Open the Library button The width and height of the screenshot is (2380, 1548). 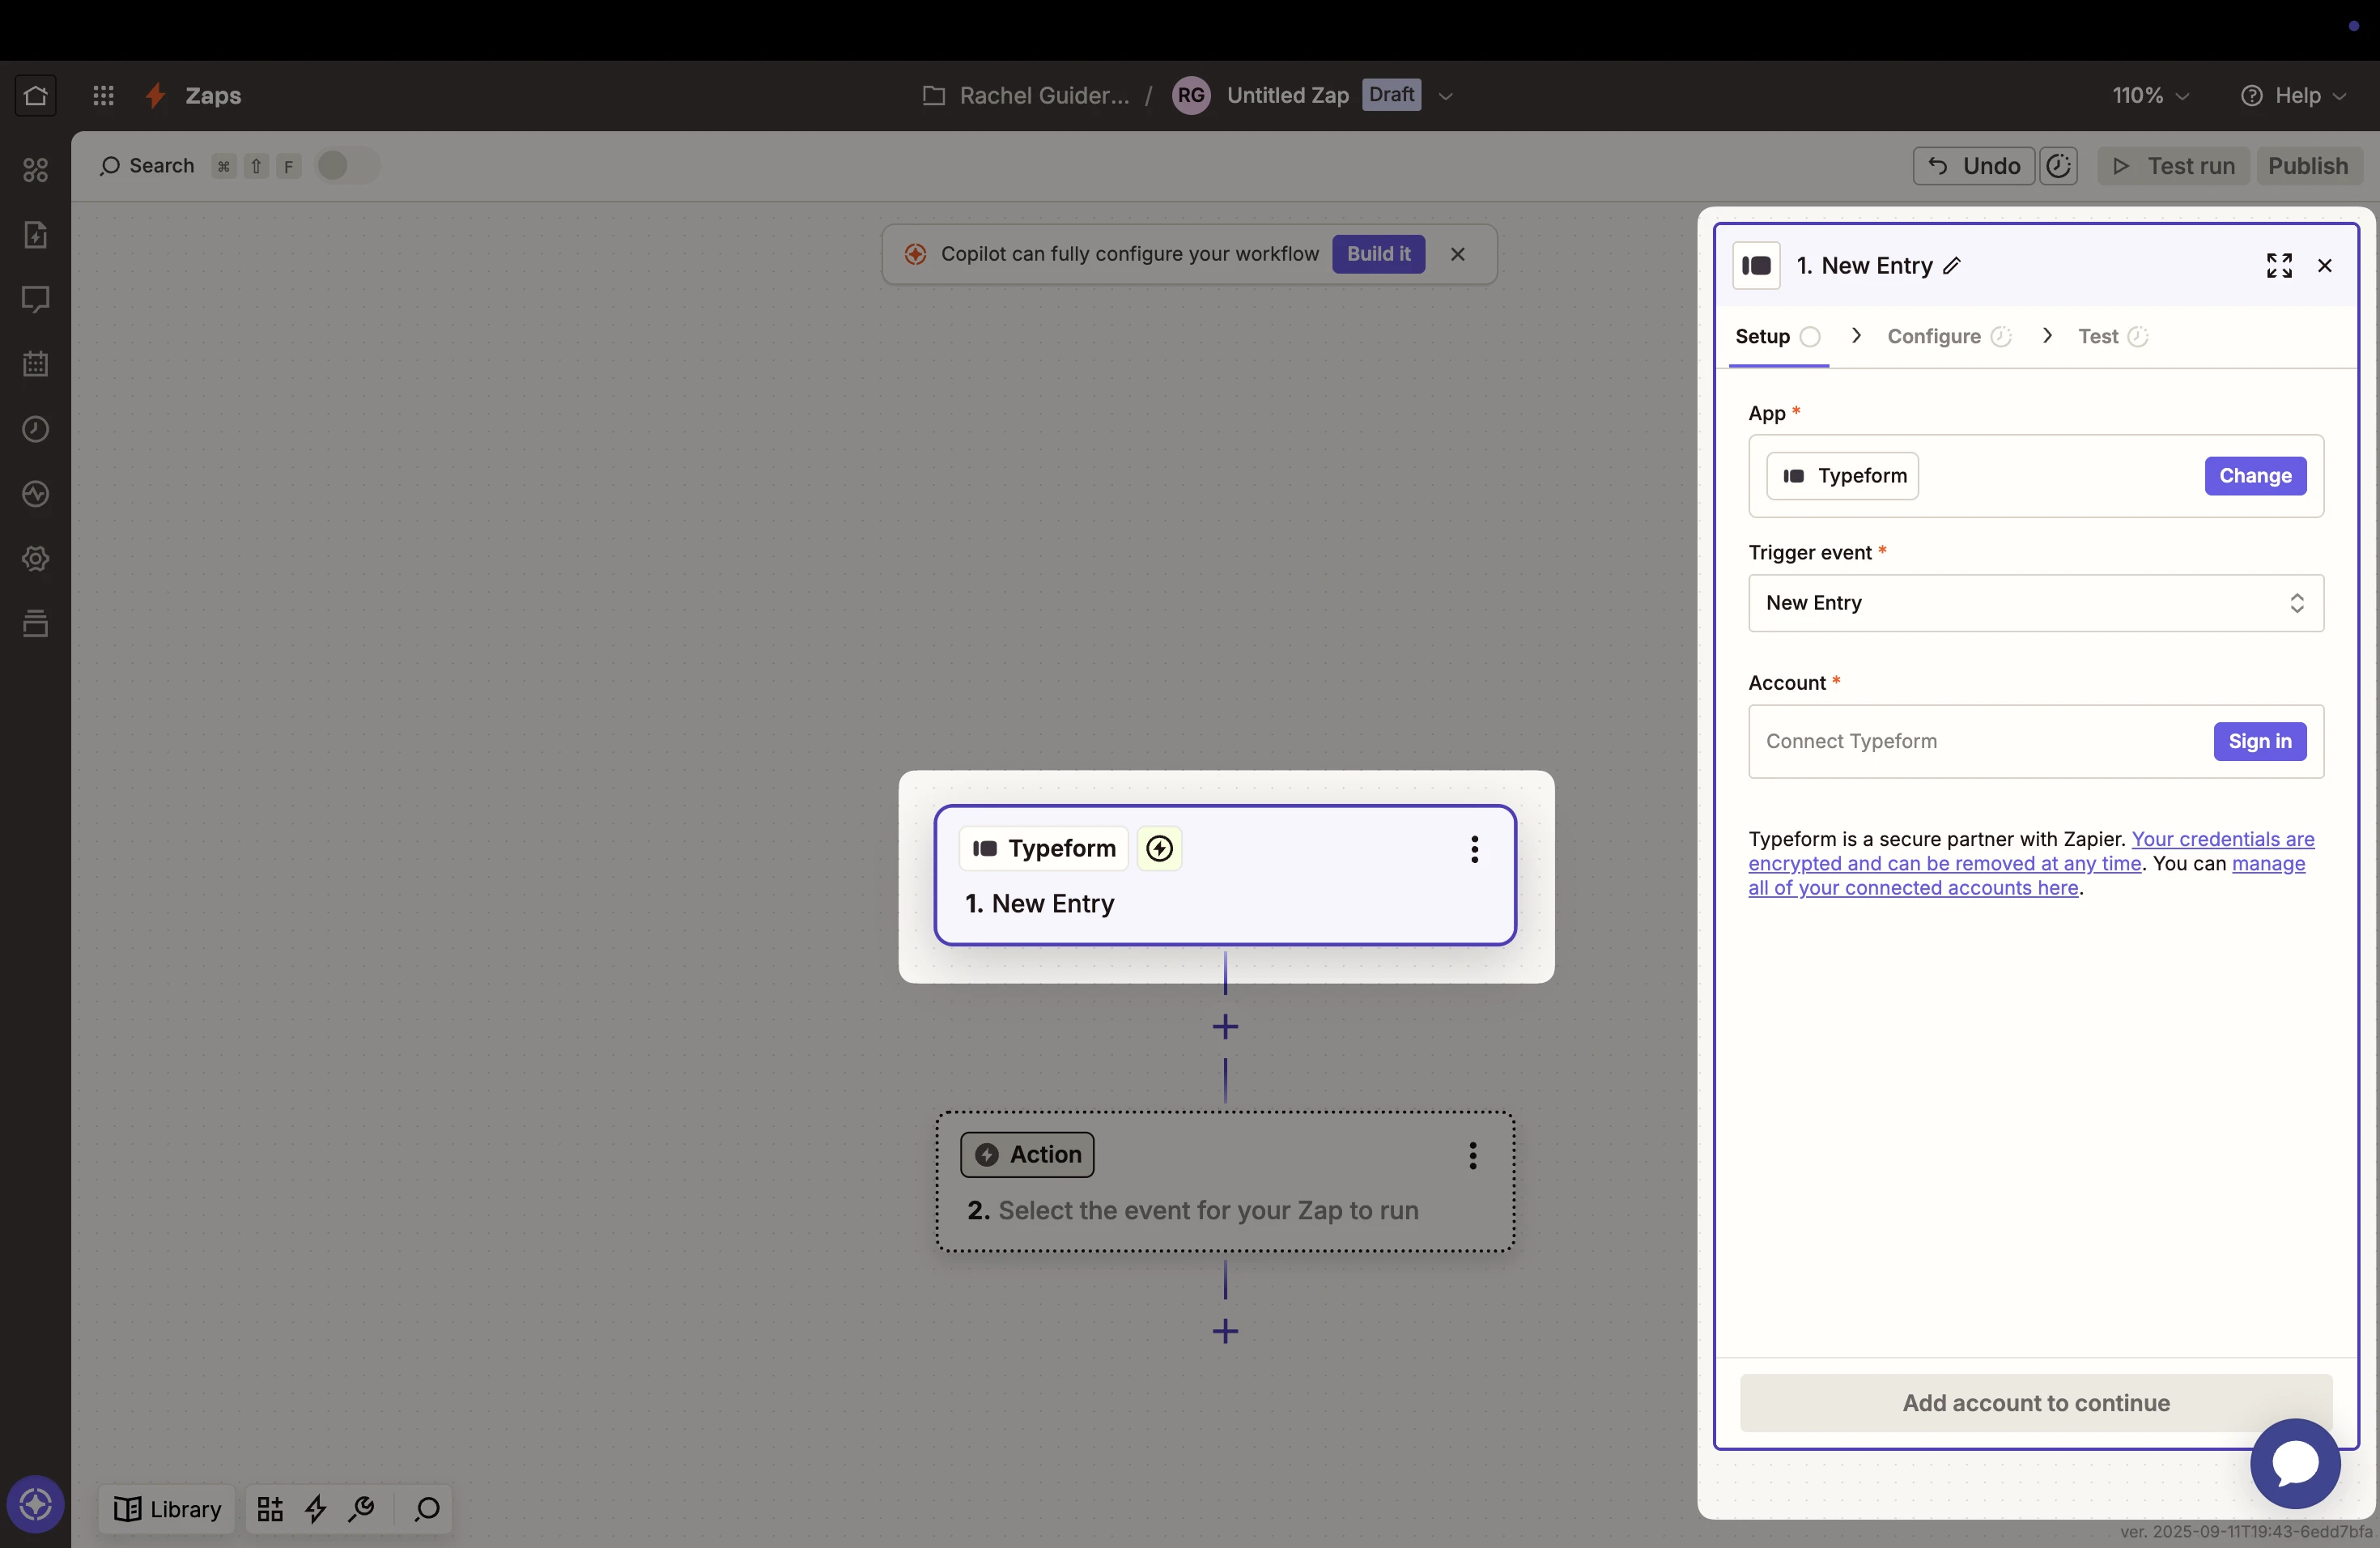167,1509
